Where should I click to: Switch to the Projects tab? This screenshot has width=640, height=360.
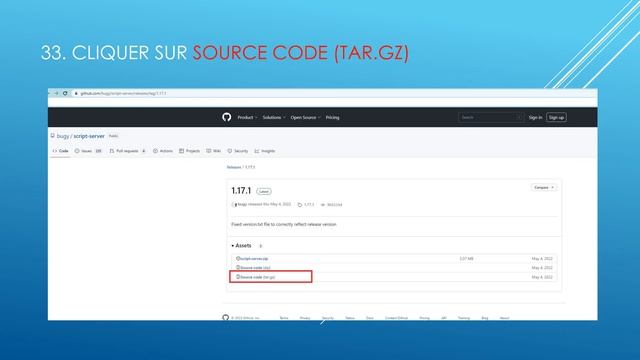pyautogui.click(x=189, y=151)
